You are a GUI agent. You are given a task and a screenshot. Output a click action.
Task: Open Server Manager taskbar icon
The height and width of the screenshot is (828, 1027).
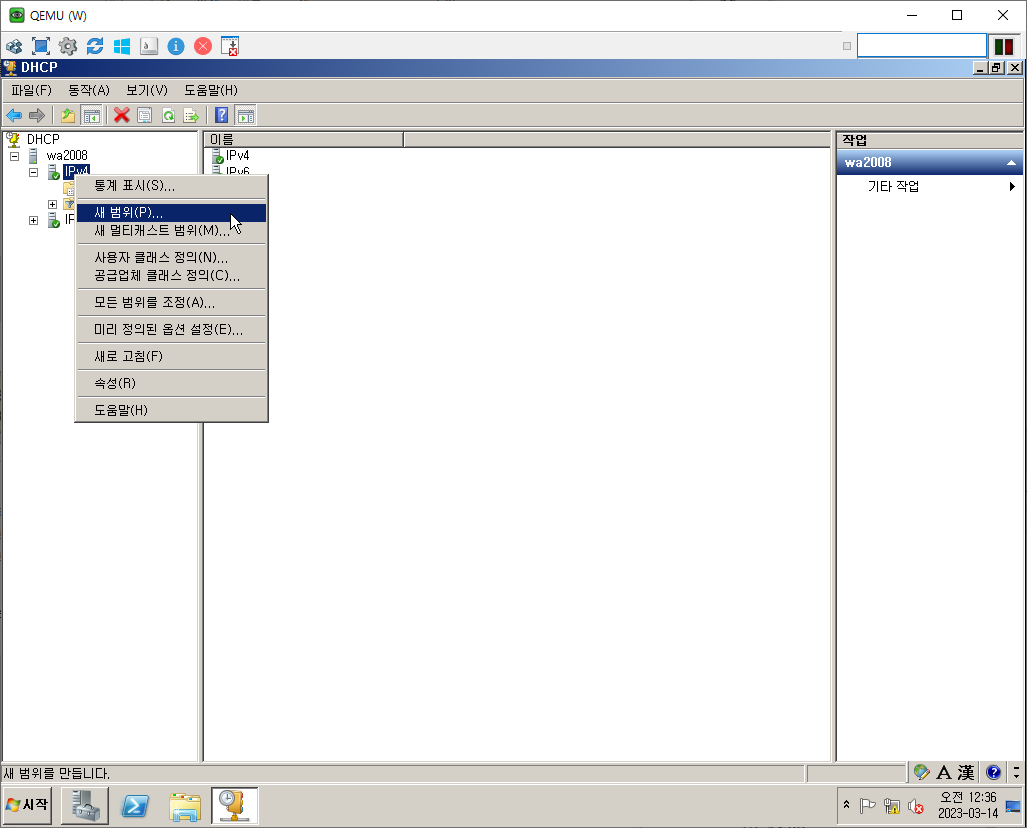click(85, 805)
